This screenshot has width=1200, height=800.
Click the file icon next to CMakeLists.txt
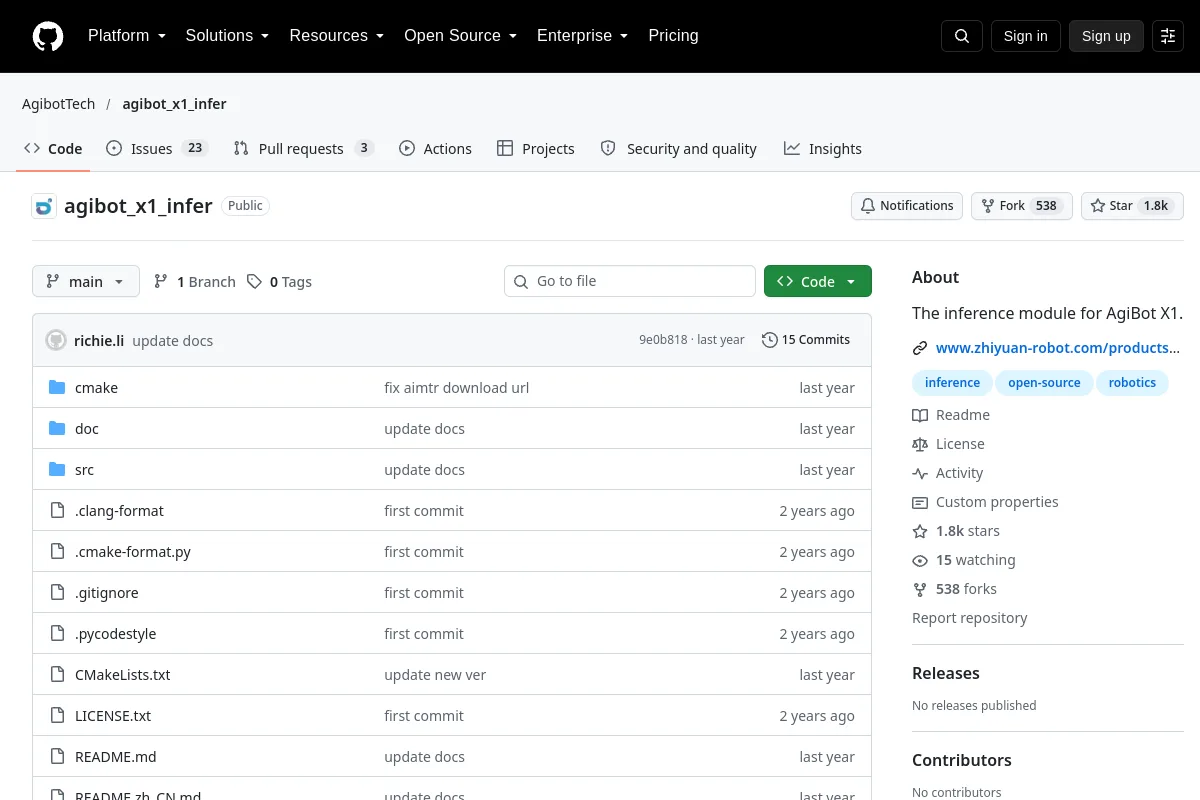(x=57, y=675)
